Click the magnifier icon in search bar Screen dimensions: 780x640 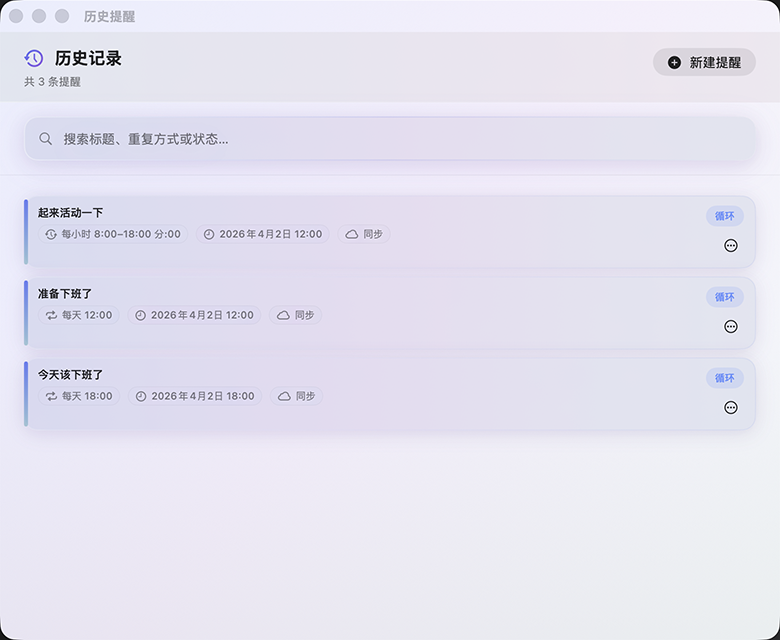[x=46, y=139]
